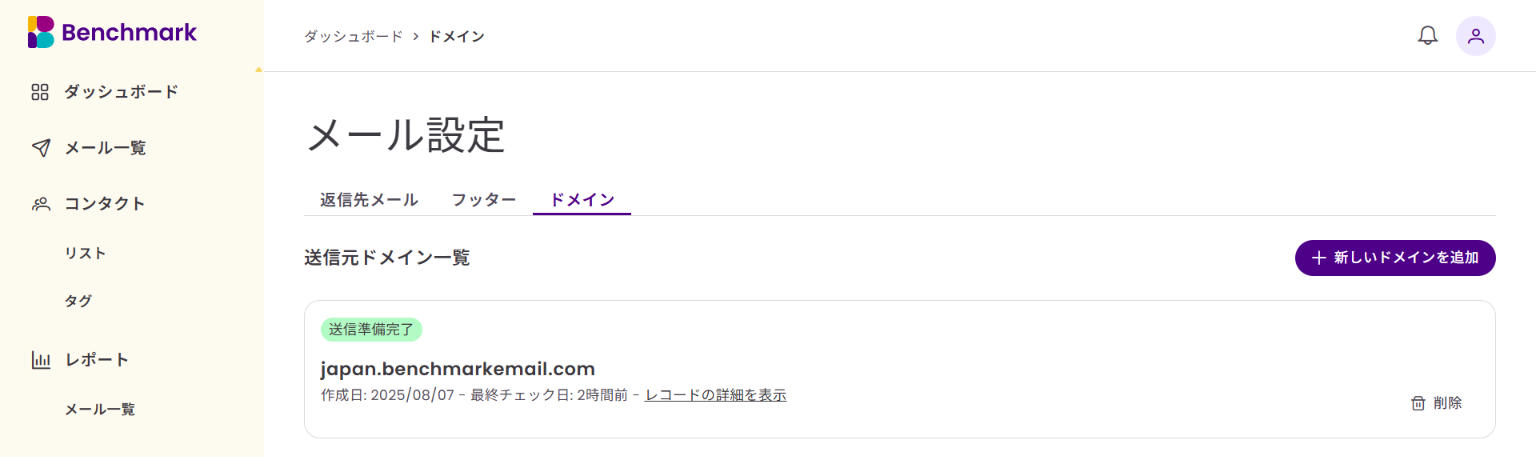Click 新しいドメインを追加 button
1536x457 pixels.
click(x=1395, y=258)
